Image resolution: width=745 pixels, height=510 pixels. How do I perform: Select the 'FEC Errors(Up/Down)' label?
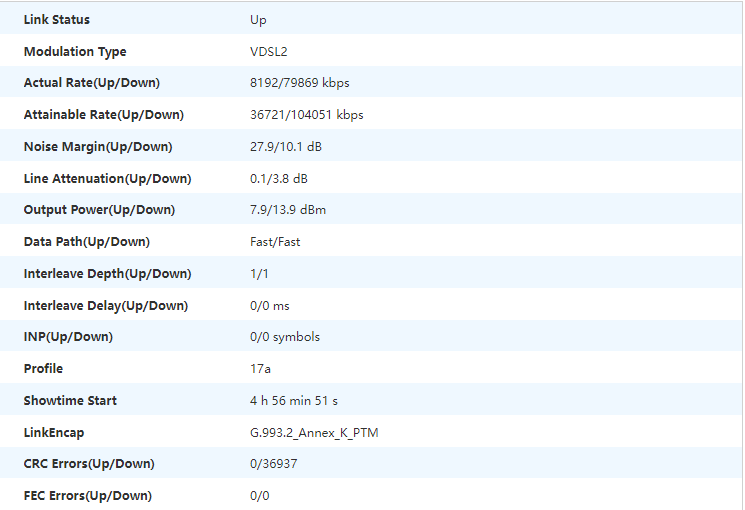[87, 495]
